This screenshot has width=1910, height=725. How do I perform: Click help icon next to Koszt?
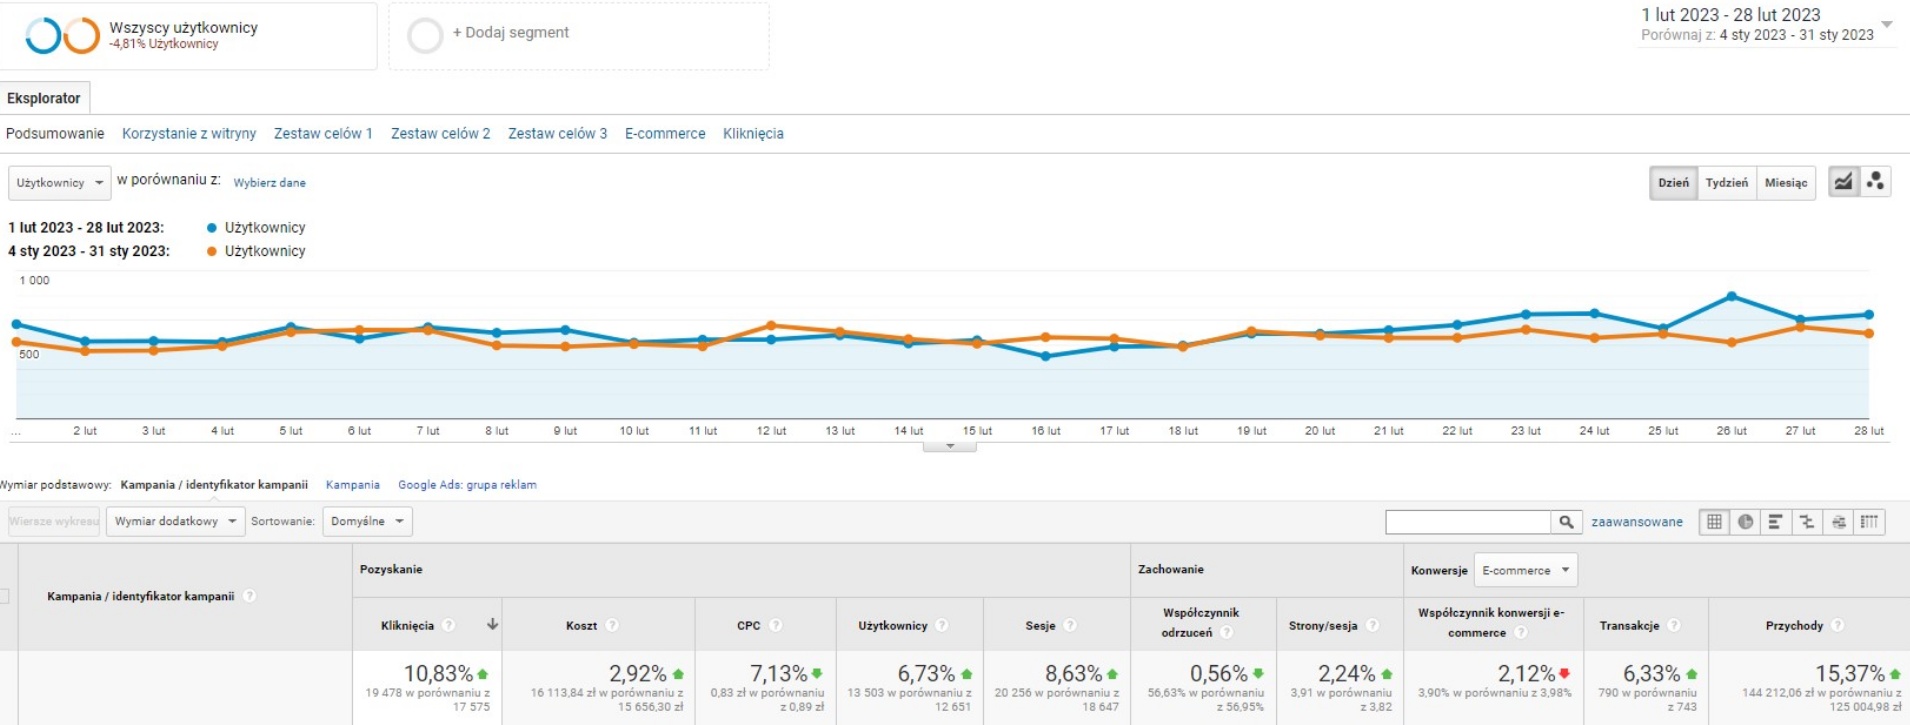(x=612, y=625)
